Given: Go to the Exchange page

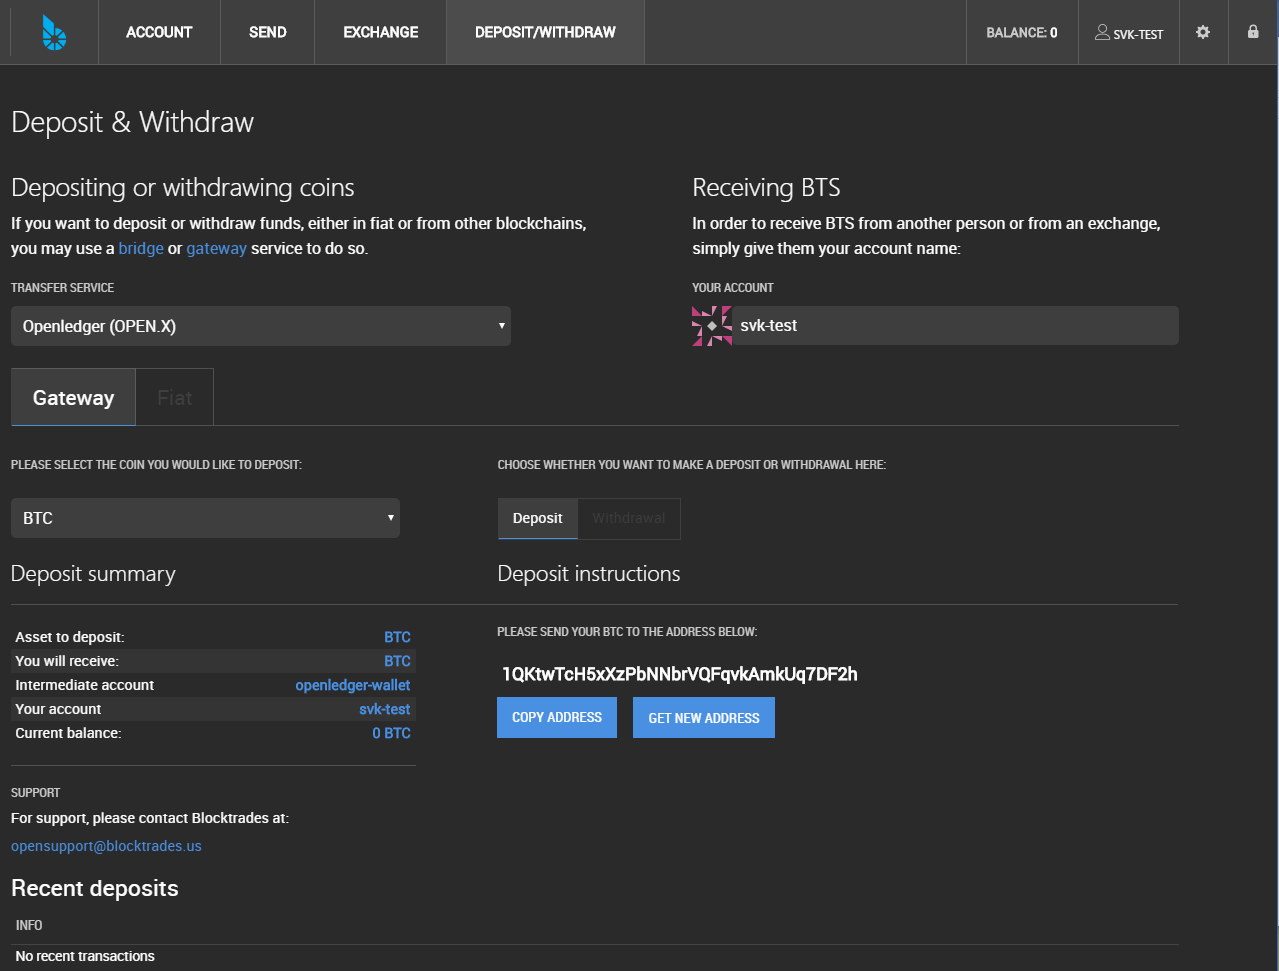Looking at the screenshot, I should coord(381,32).
